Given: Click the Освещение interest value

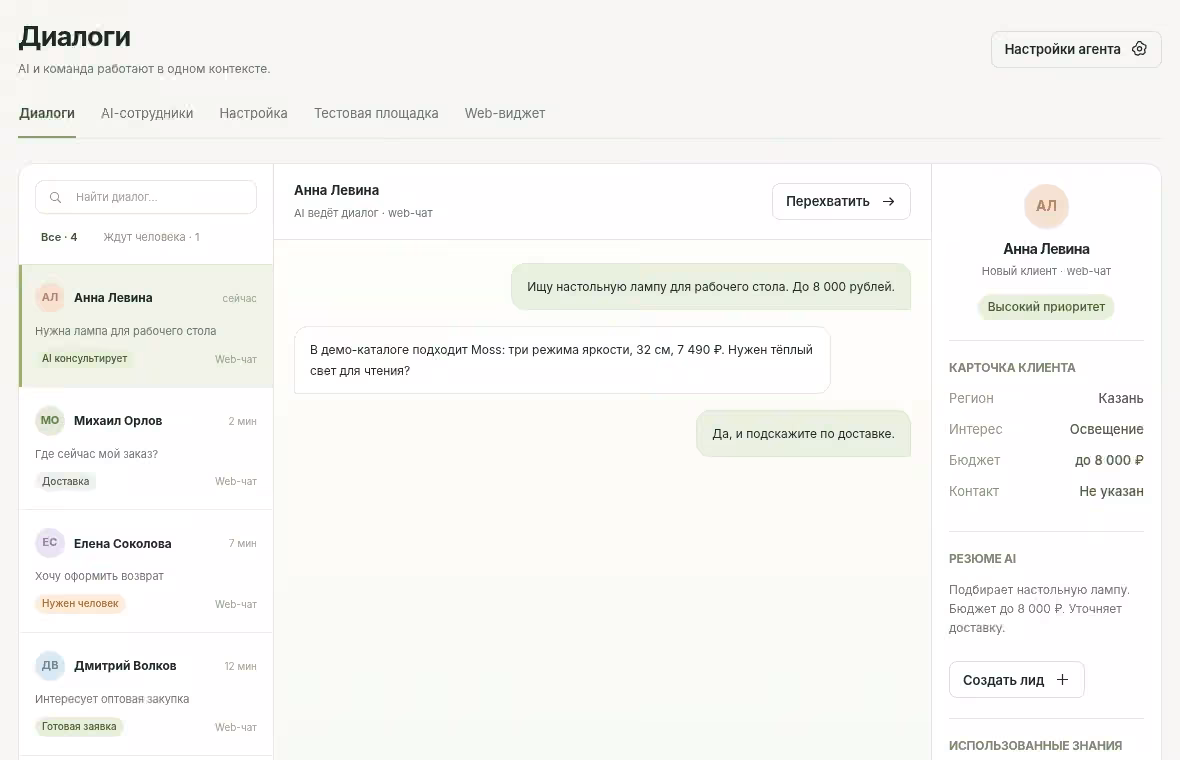Looking at the screenshot, I should (x=1106, y=429).
